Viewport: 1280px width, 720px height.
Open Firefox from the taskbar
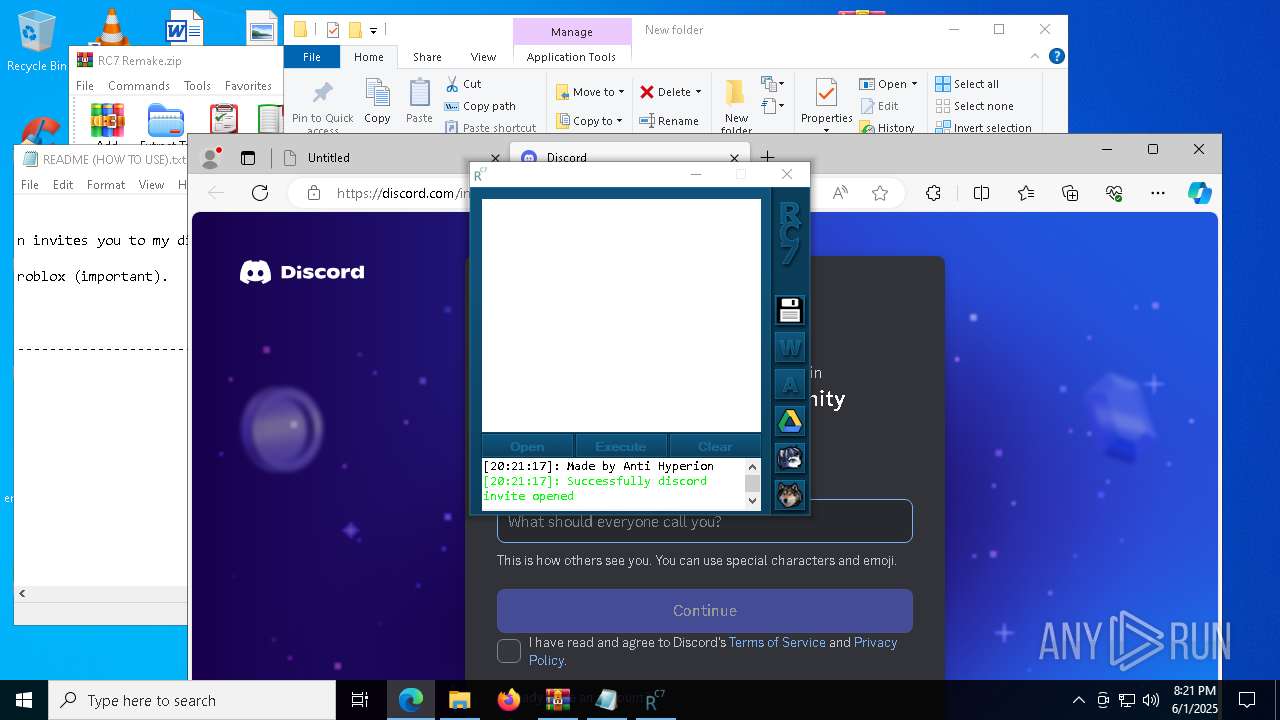coord(508,700)
